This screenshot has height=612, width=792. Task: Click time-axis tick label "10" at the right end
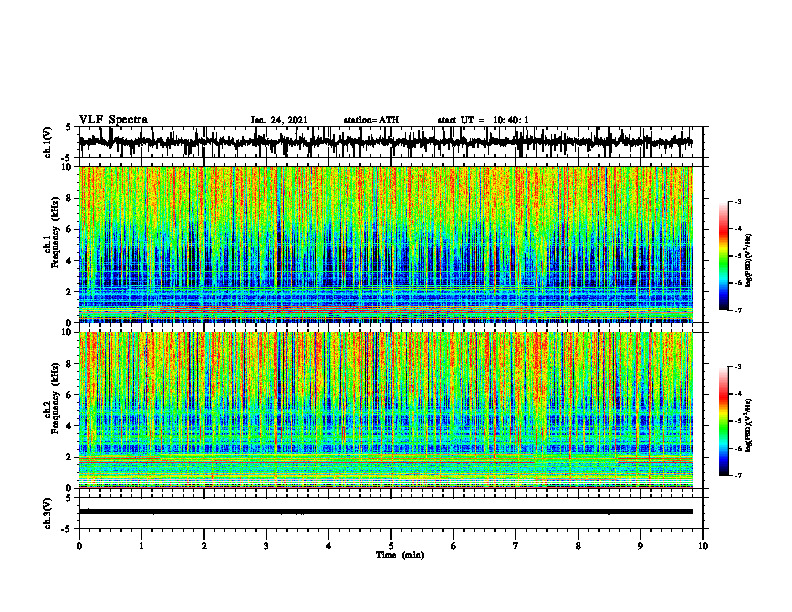click(703, 546)
